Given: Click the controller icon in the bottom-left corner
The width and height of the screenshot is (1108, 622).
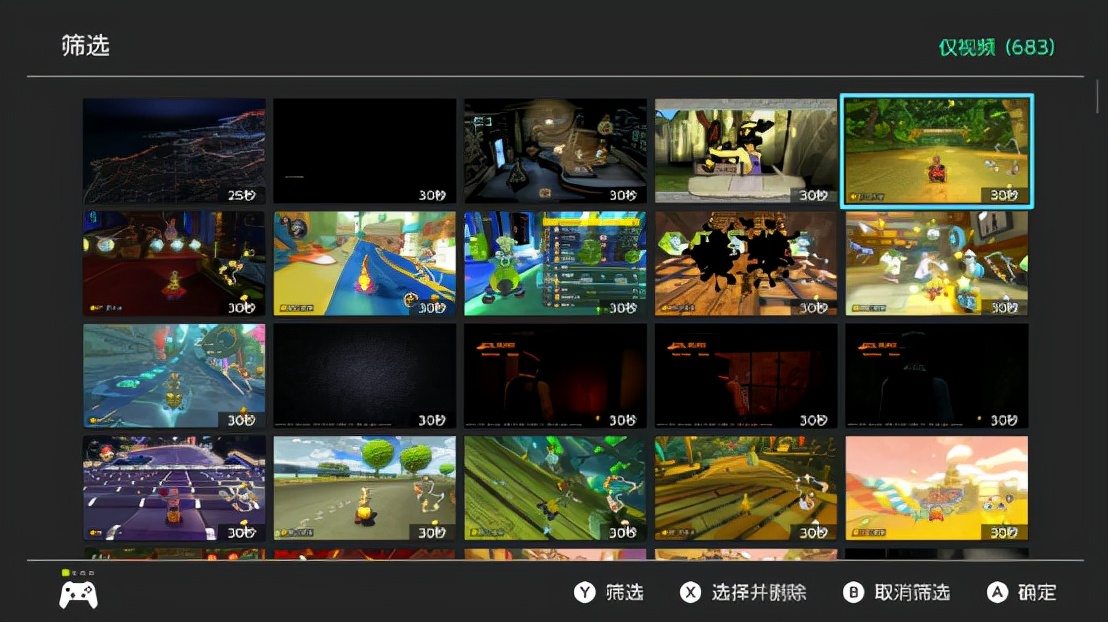Looking at the screenshot, I should click(x=78, y=594).
